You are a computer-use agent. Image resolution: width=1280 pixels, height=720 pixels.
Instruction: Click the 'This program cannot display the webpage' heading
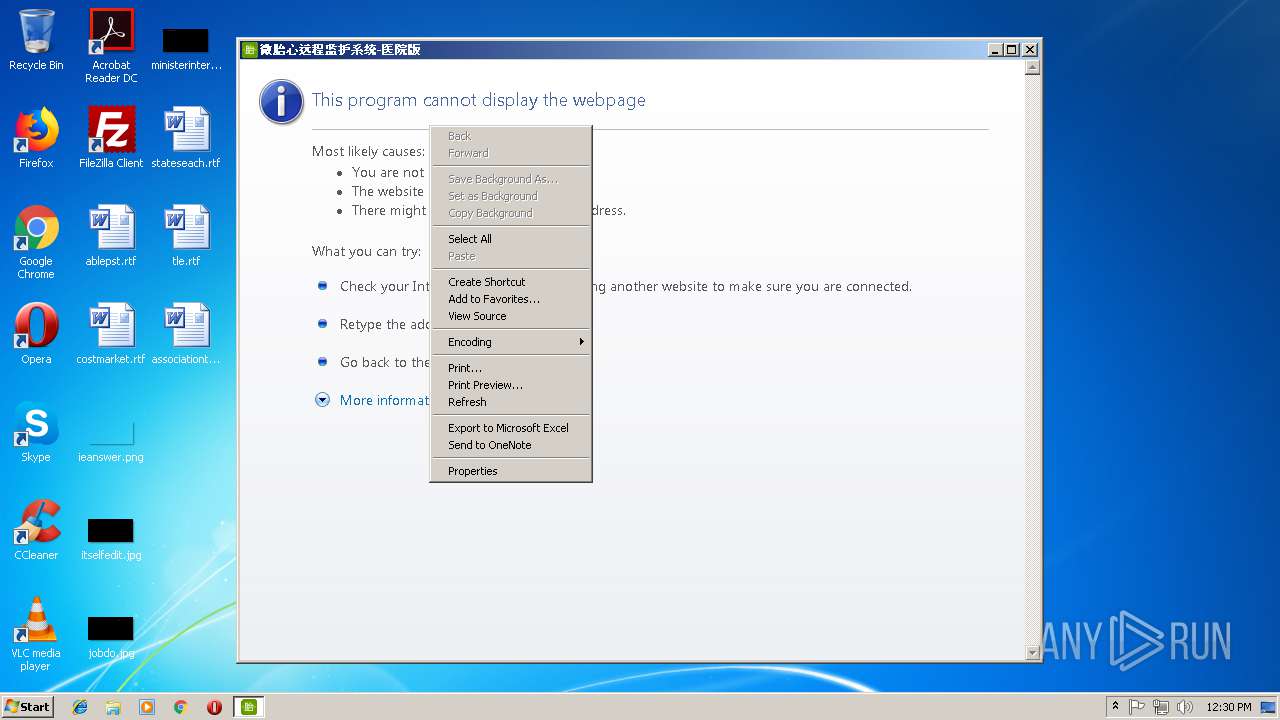479,100
